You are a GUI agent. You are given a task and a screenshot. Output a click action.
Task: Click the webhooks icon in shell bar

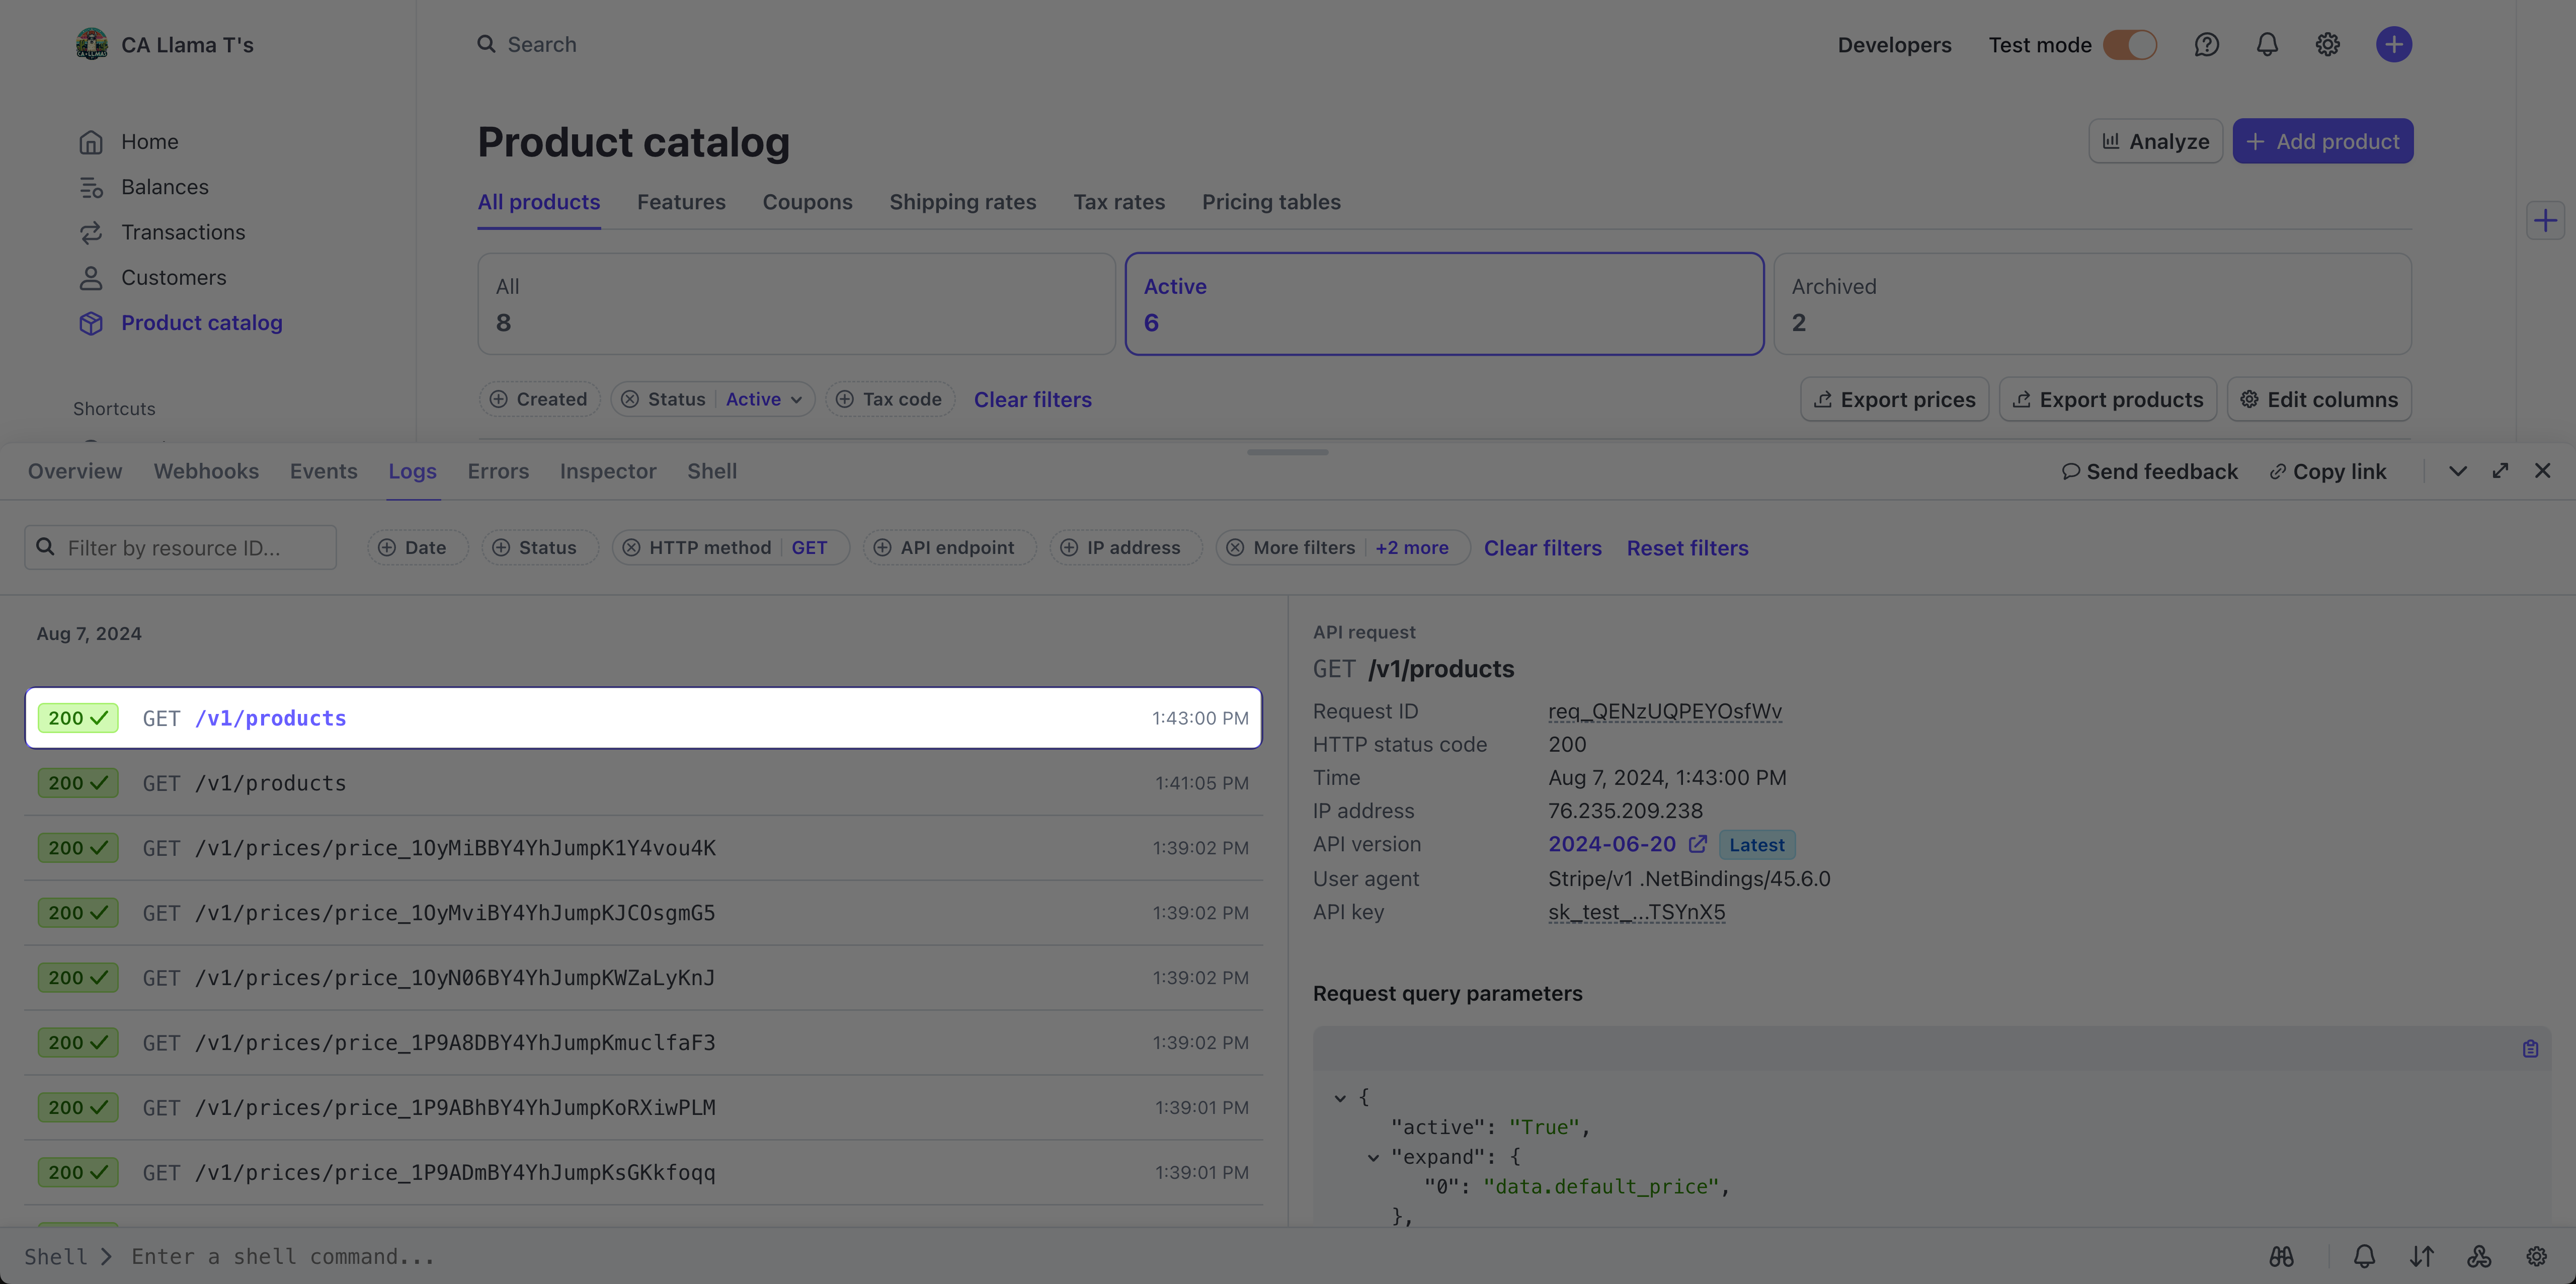(2479, 1257)
